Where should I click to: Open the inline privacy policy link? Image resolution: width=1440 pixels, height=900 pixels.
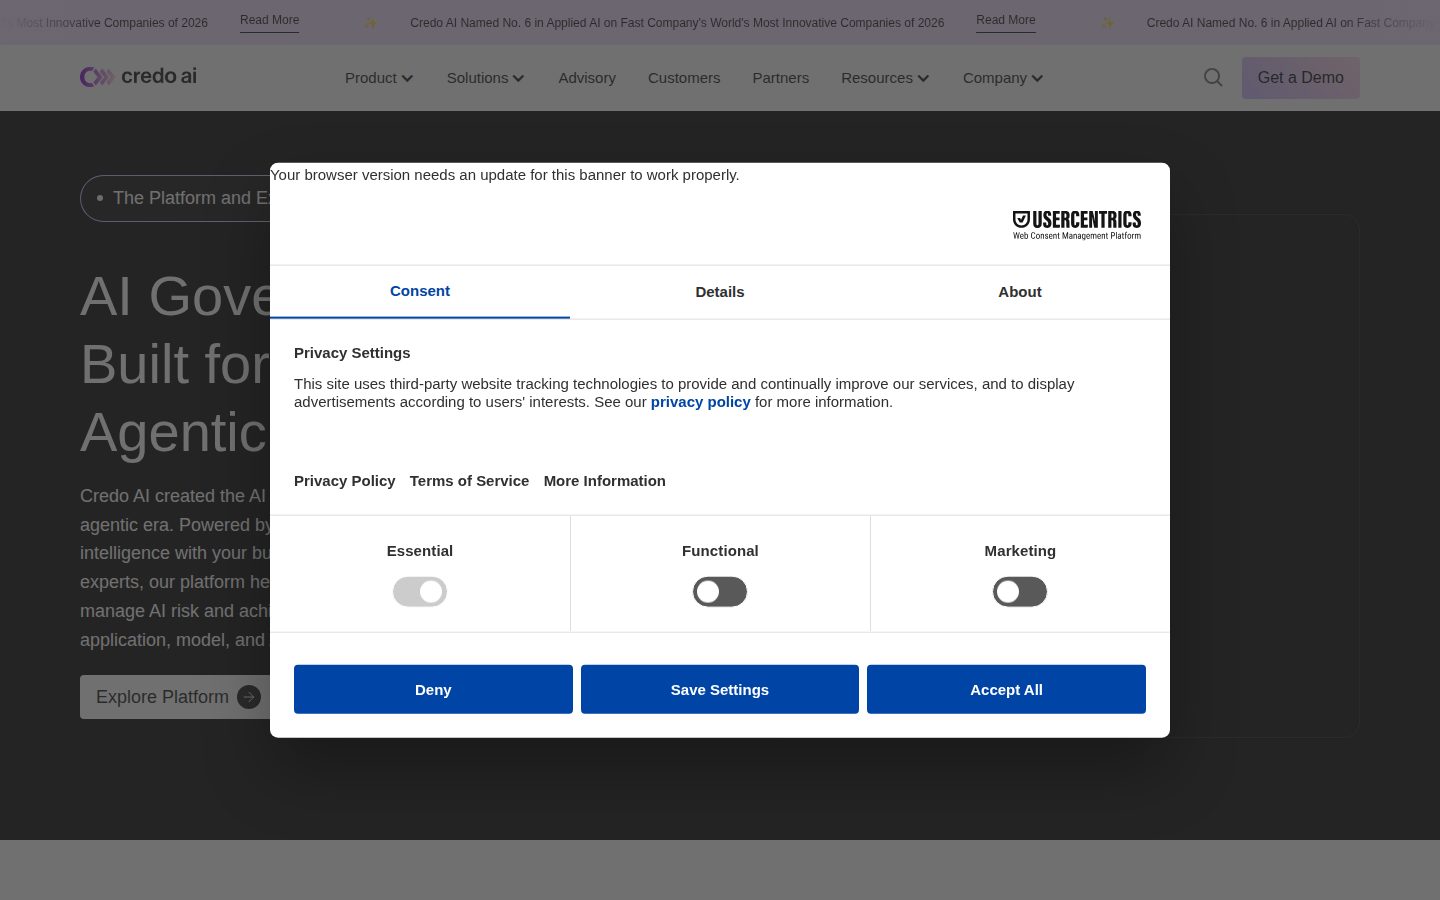pyautogui.click(x=700, y=402)
